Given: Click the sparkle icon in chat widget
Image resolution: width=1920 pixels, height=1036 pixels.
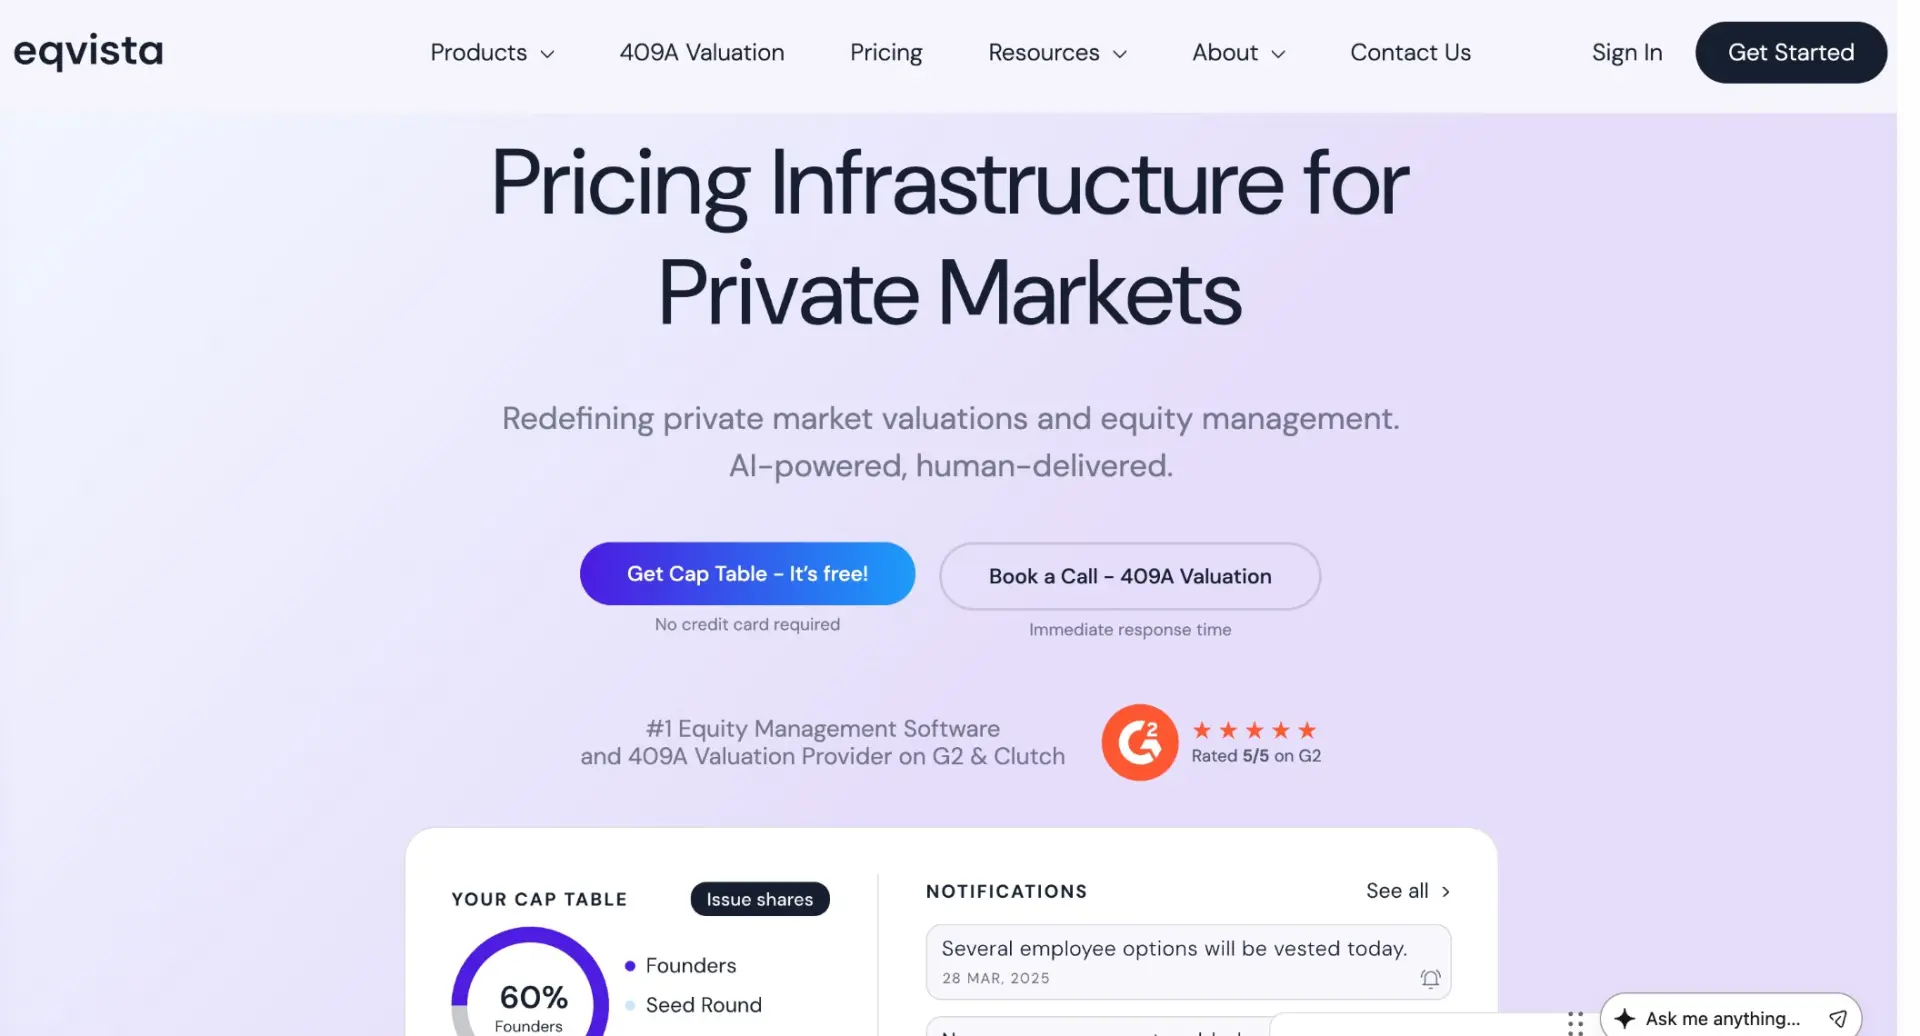Looking at the screenshot, I should click(x=1625, y=1018).
